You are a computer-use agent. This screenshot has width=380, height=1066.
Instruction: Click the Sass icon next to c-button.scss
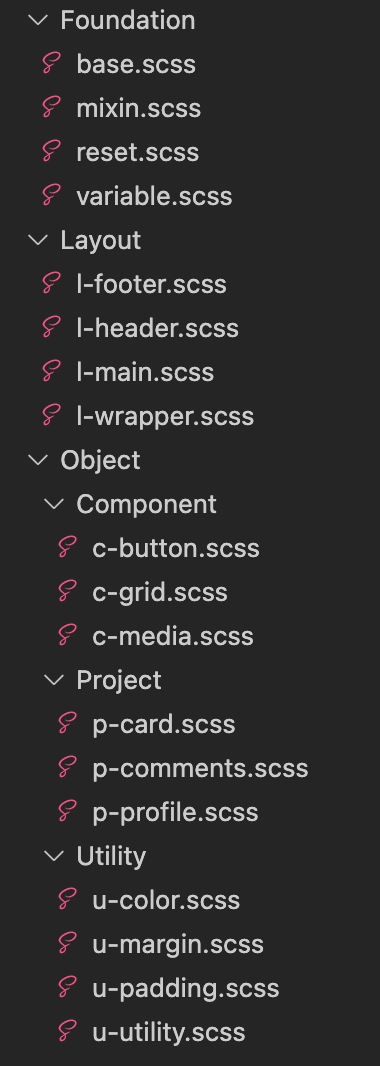pos(67,548)
